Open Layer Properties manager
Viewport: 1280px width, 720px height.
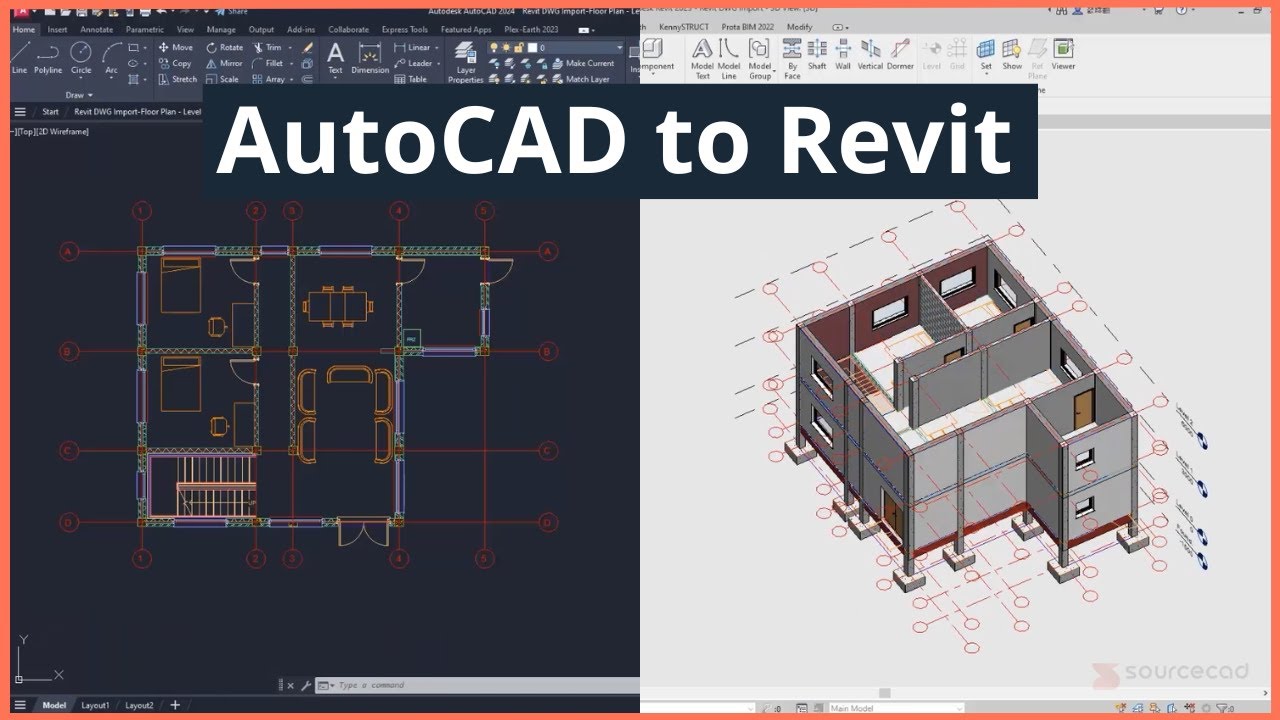(x=465, y=63)
